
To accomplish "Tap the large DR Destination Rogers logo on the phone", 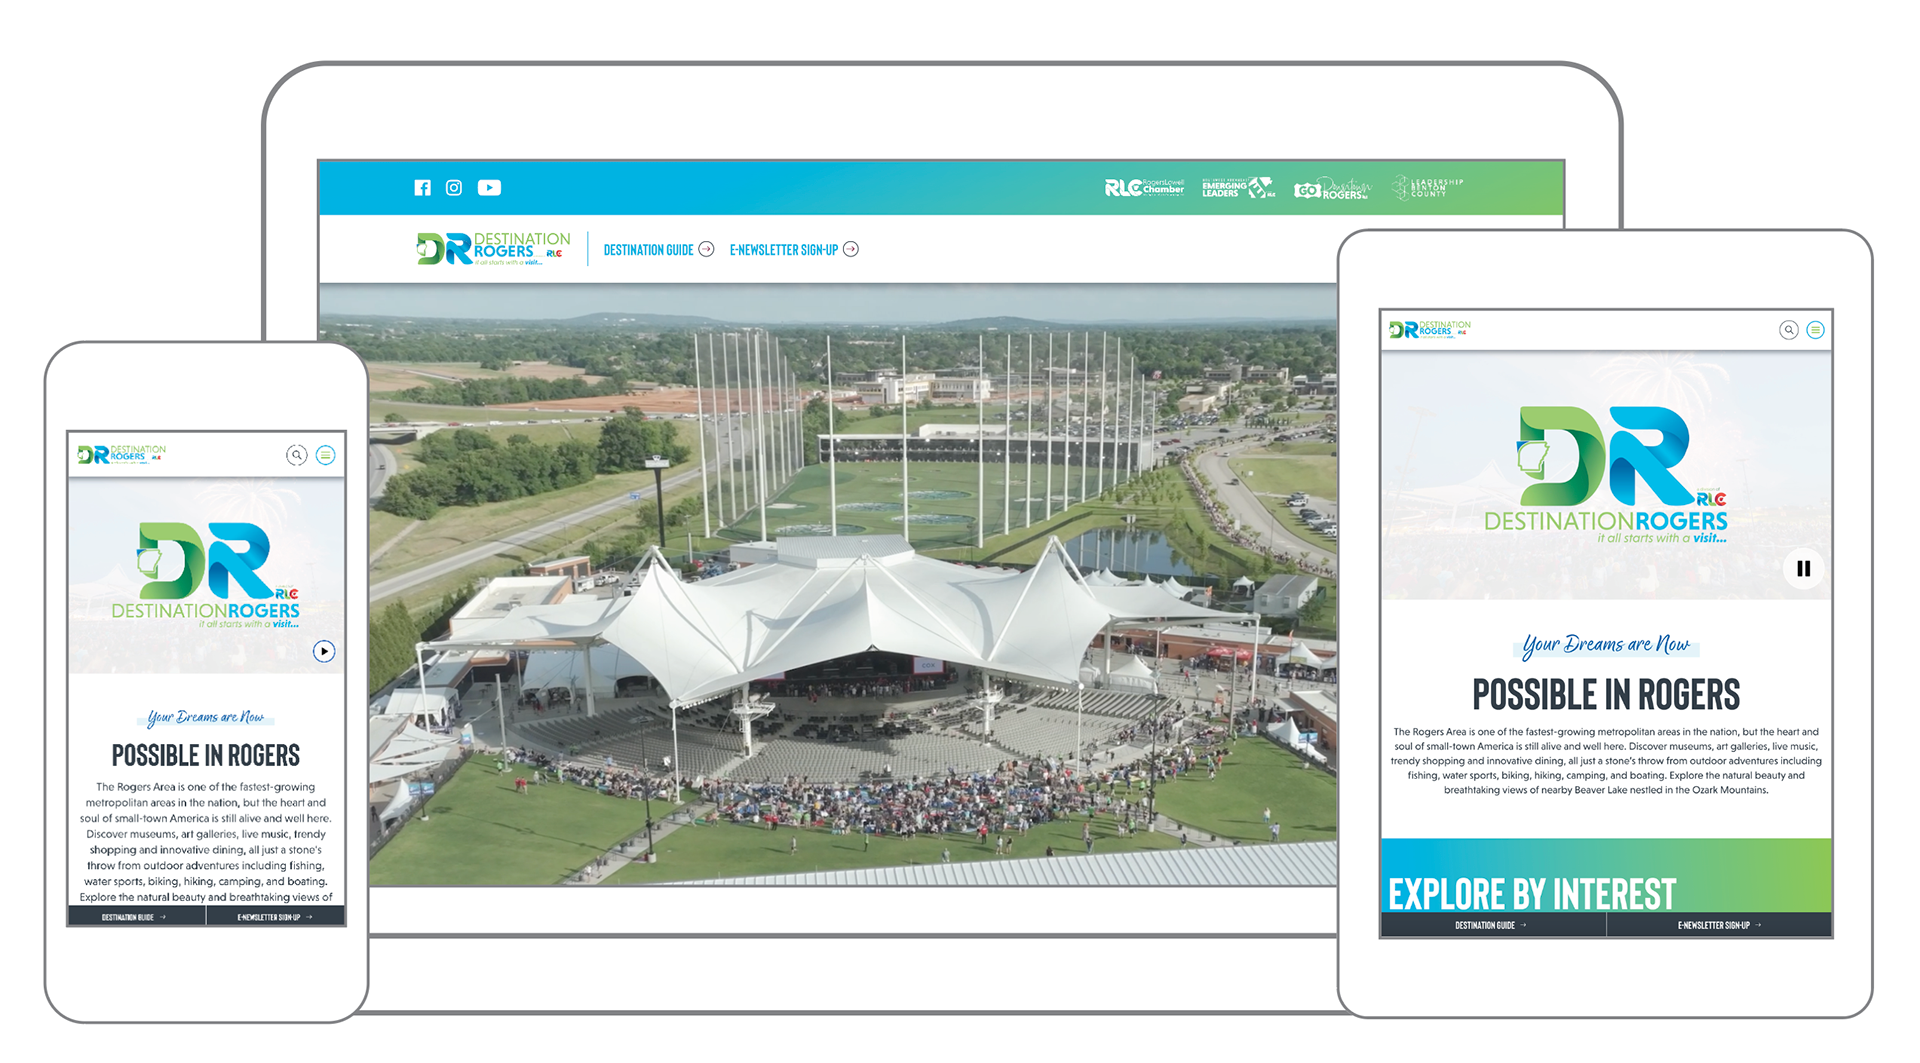I will click(x=205, y=575).
